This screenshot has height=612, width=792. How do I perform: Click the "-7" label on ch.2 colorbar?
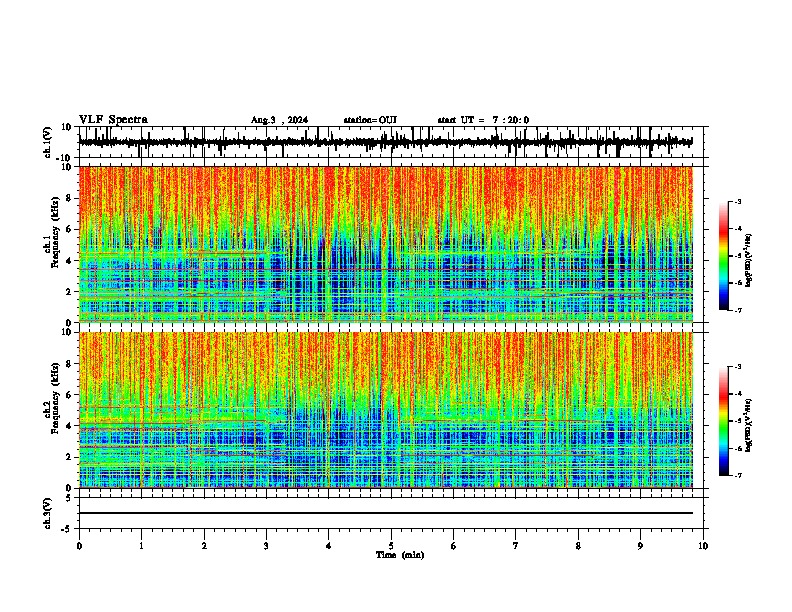click(x=737, y=475)
